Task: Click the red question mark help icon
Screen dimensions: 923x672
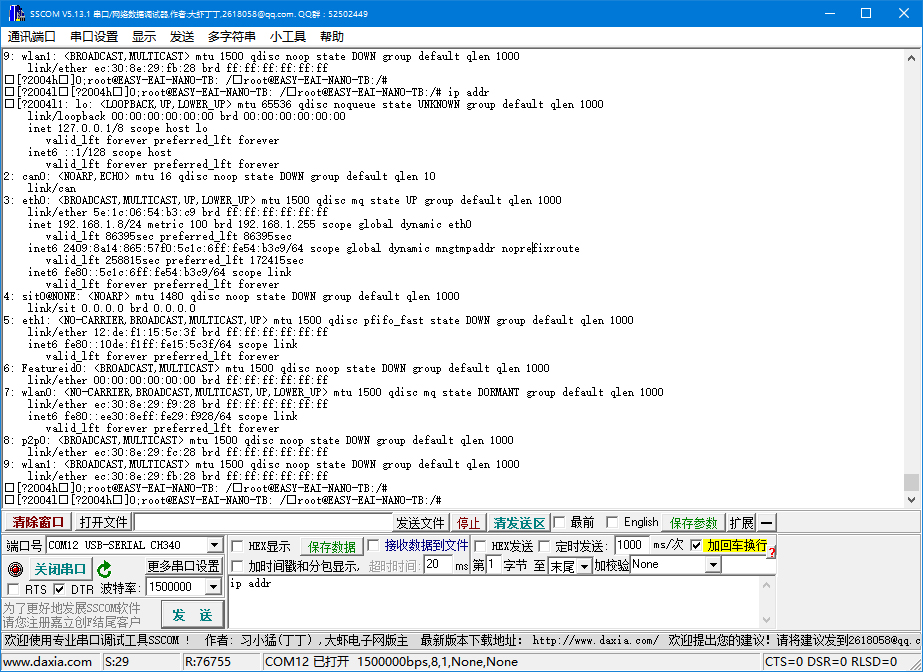Action: (x=772, y=553)
